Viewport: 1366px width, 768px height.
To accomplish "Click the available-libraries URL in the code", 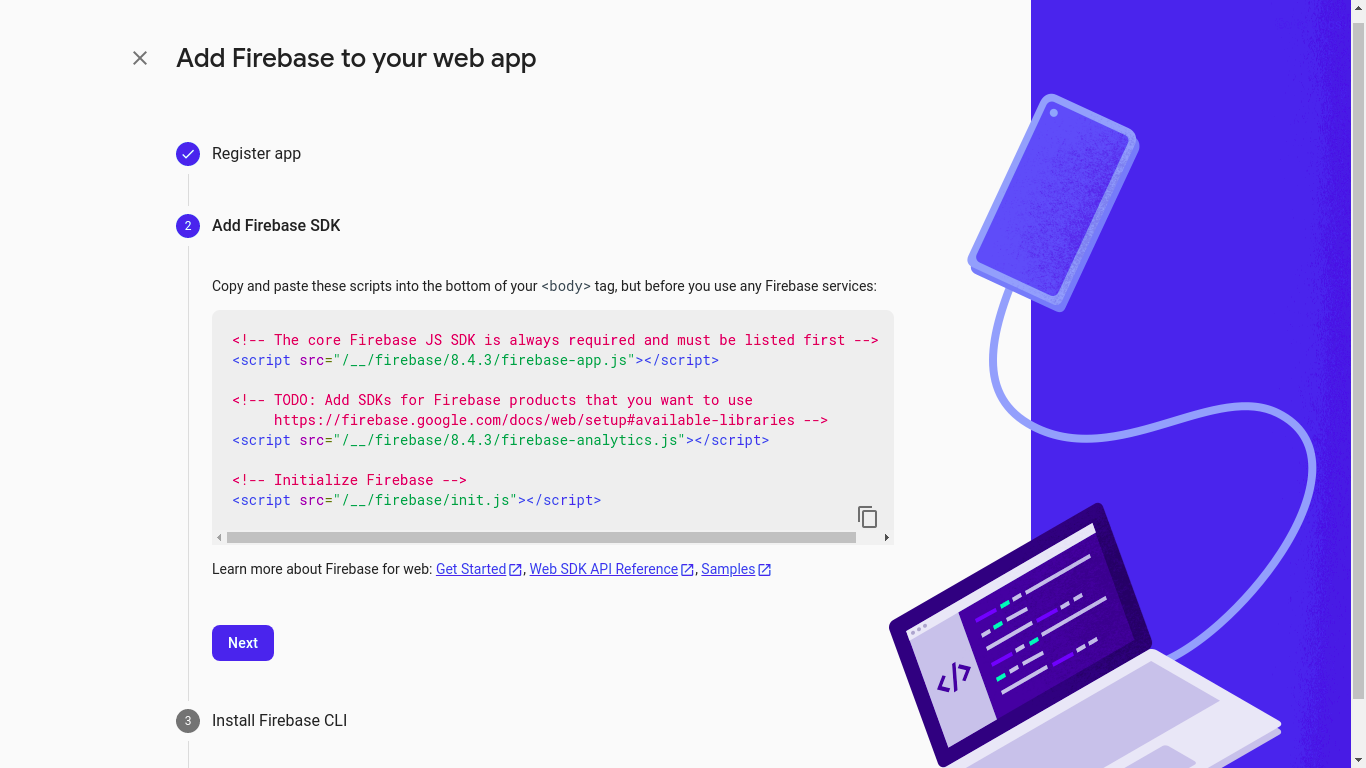I will (534, 420).
